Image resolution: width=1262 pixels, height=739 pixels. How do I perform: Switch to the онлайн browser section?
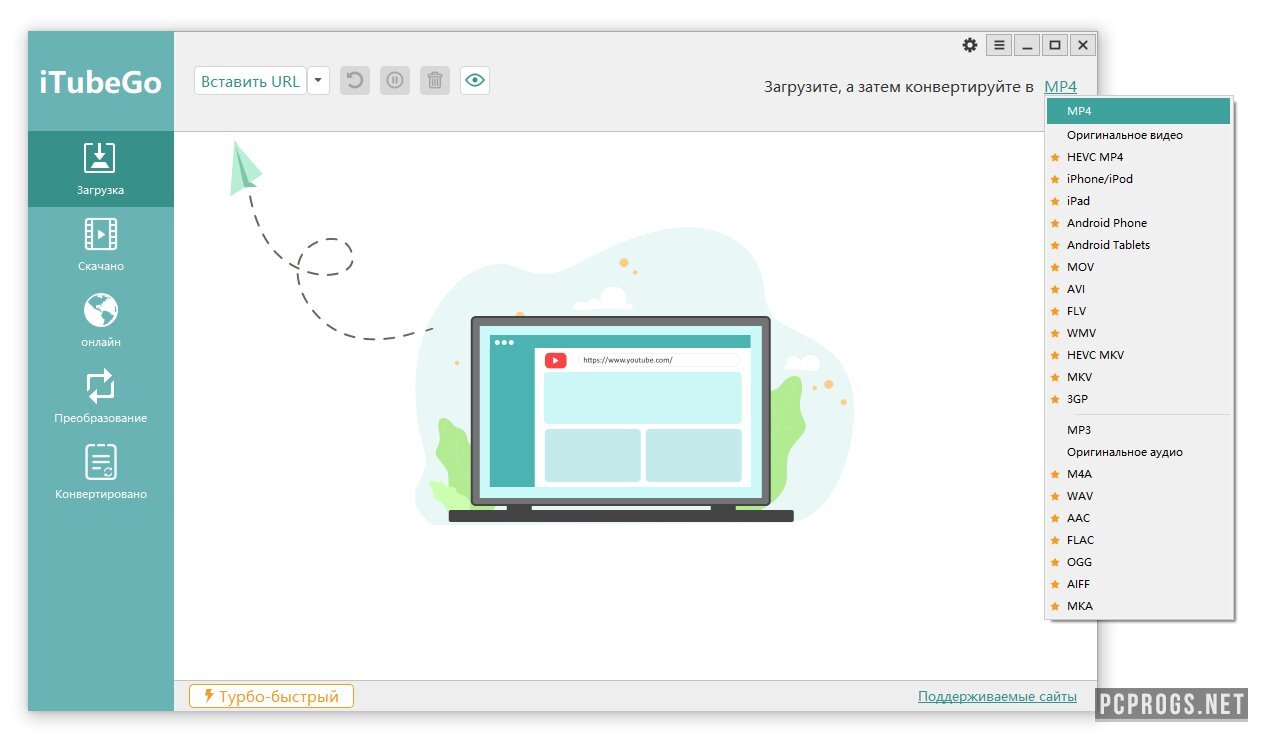[99, 318]
